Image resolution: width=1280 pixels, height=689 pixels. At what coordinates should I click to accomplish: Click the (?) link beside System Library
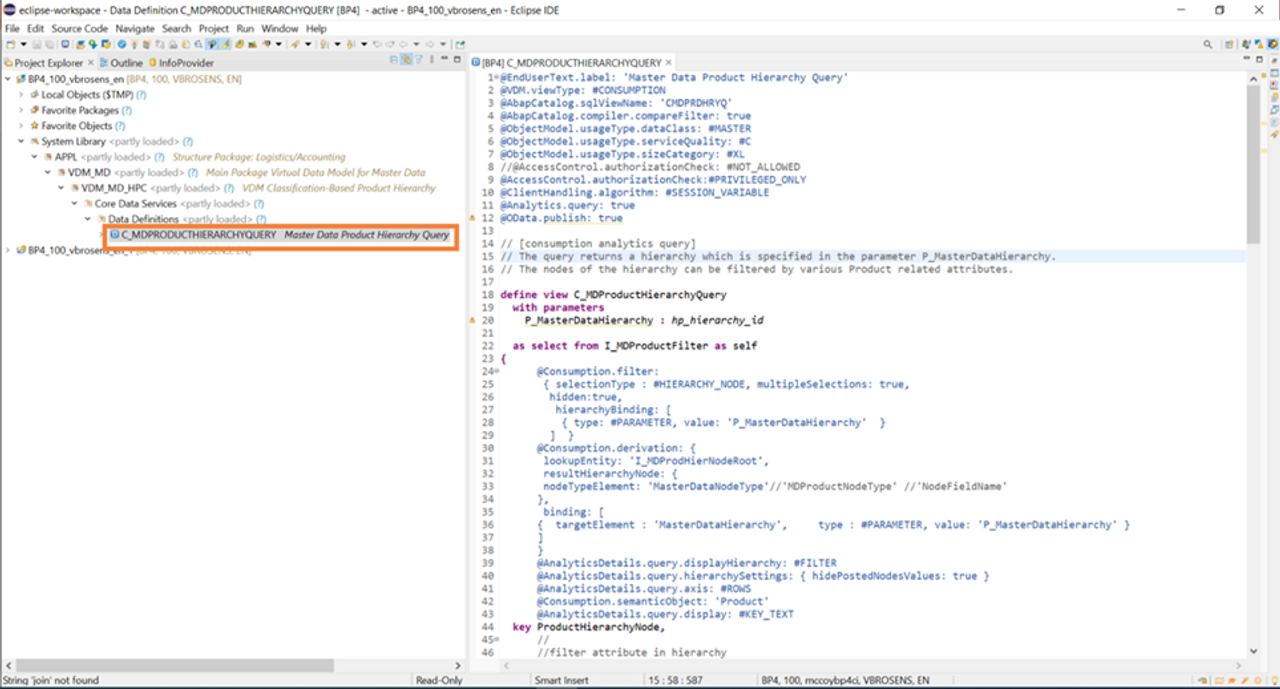(188, 141)
